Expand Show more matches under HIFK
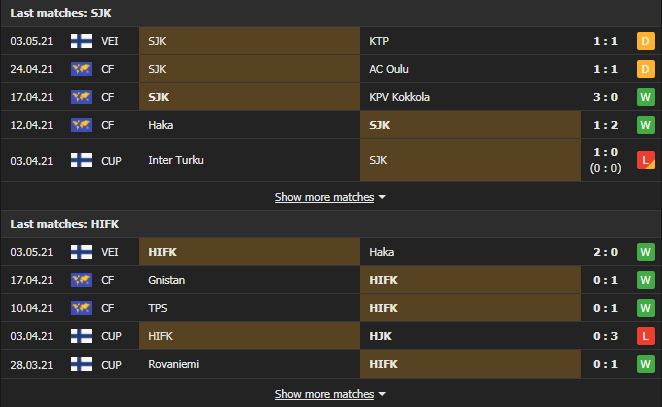 [x=330, y=394]
